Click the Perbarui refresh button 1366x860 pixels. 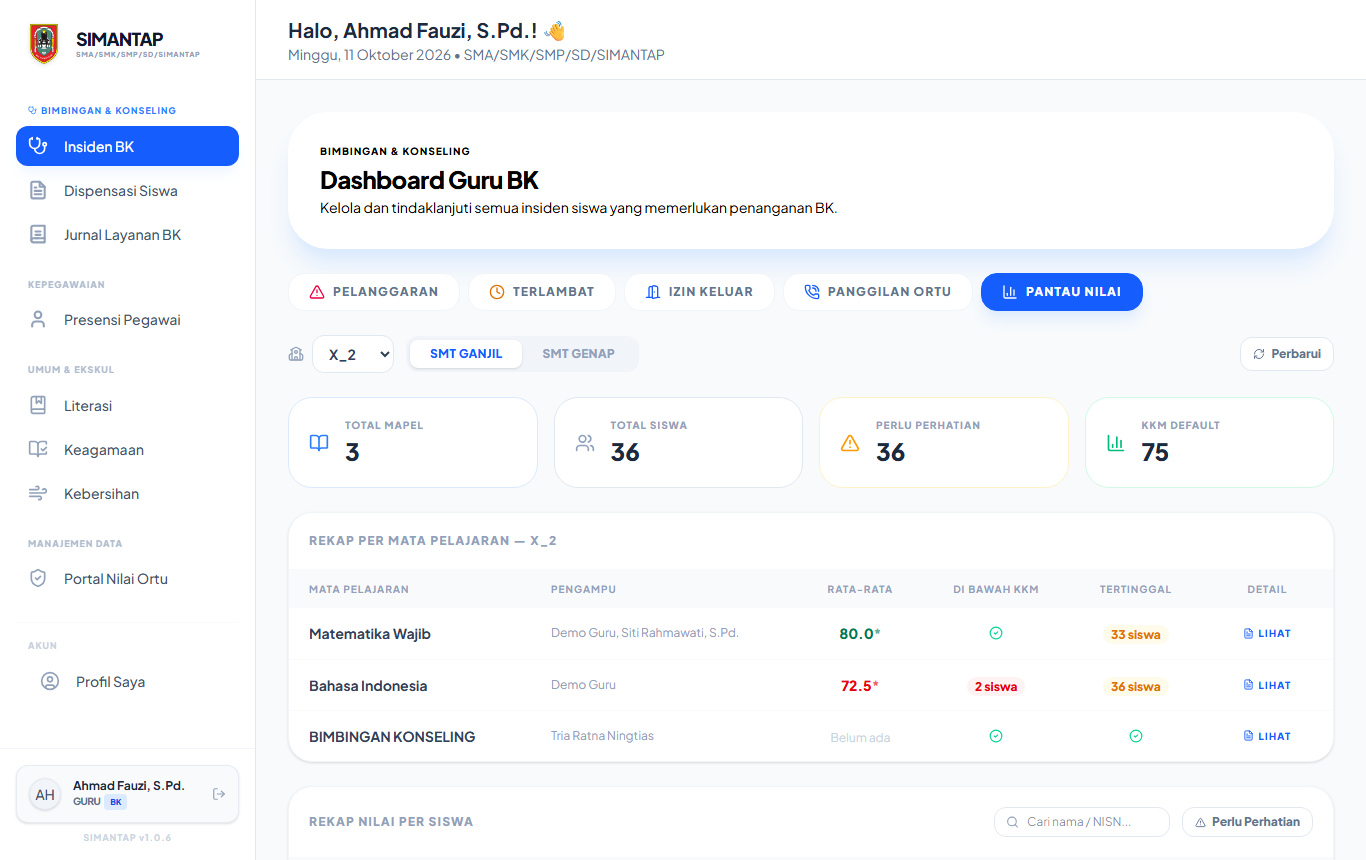click(1286, 354)
